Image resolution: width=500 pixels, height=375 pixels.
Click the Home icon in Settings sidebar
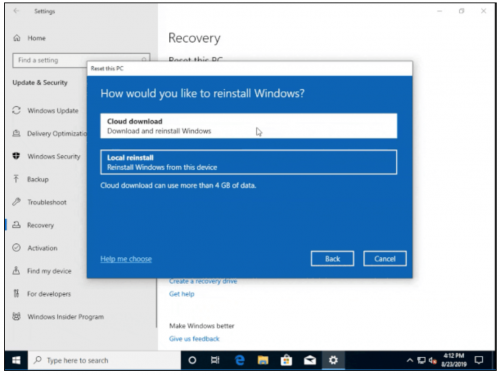[17, 38]
